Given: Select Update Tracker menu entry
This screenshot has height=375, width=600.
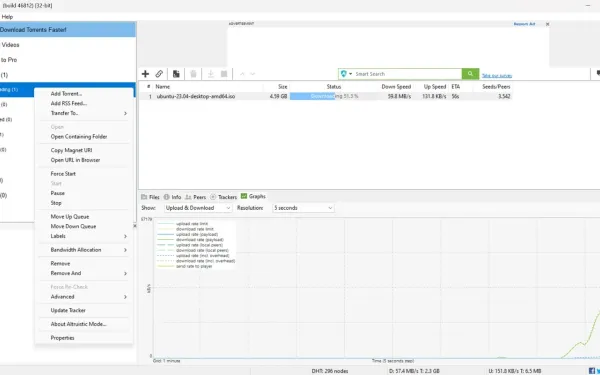Looking at the screenshot, I should pos(68,310).
